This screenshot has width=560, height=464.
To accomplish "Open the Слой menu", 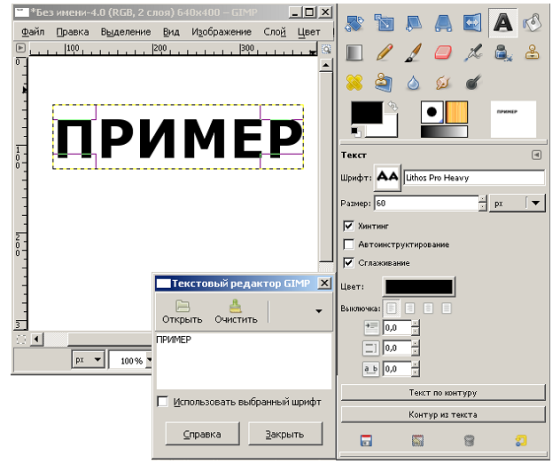I will click(x=274, y=32).
